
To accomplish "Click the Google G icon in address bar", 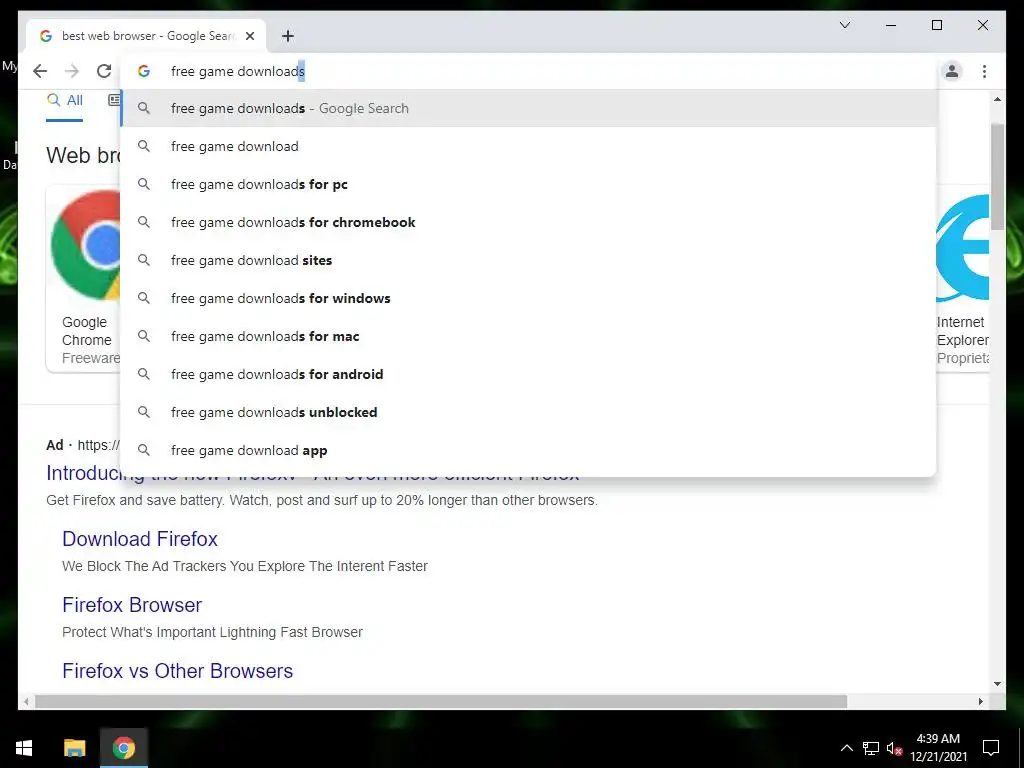I will coord(144,71).
